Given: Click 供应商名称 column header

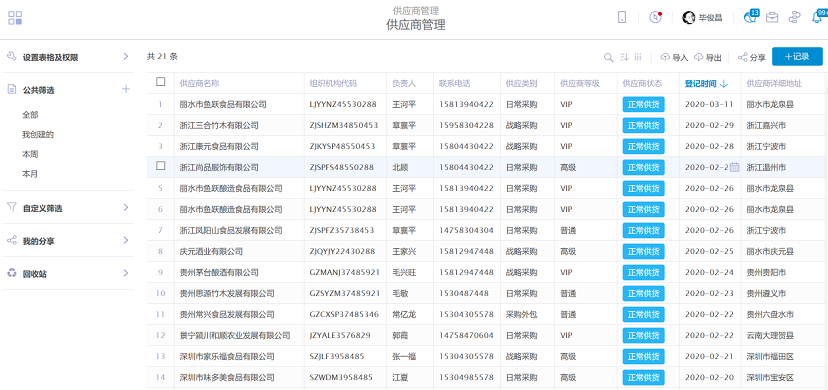Looking at the screenshot, I should click(x=200, y=83).
